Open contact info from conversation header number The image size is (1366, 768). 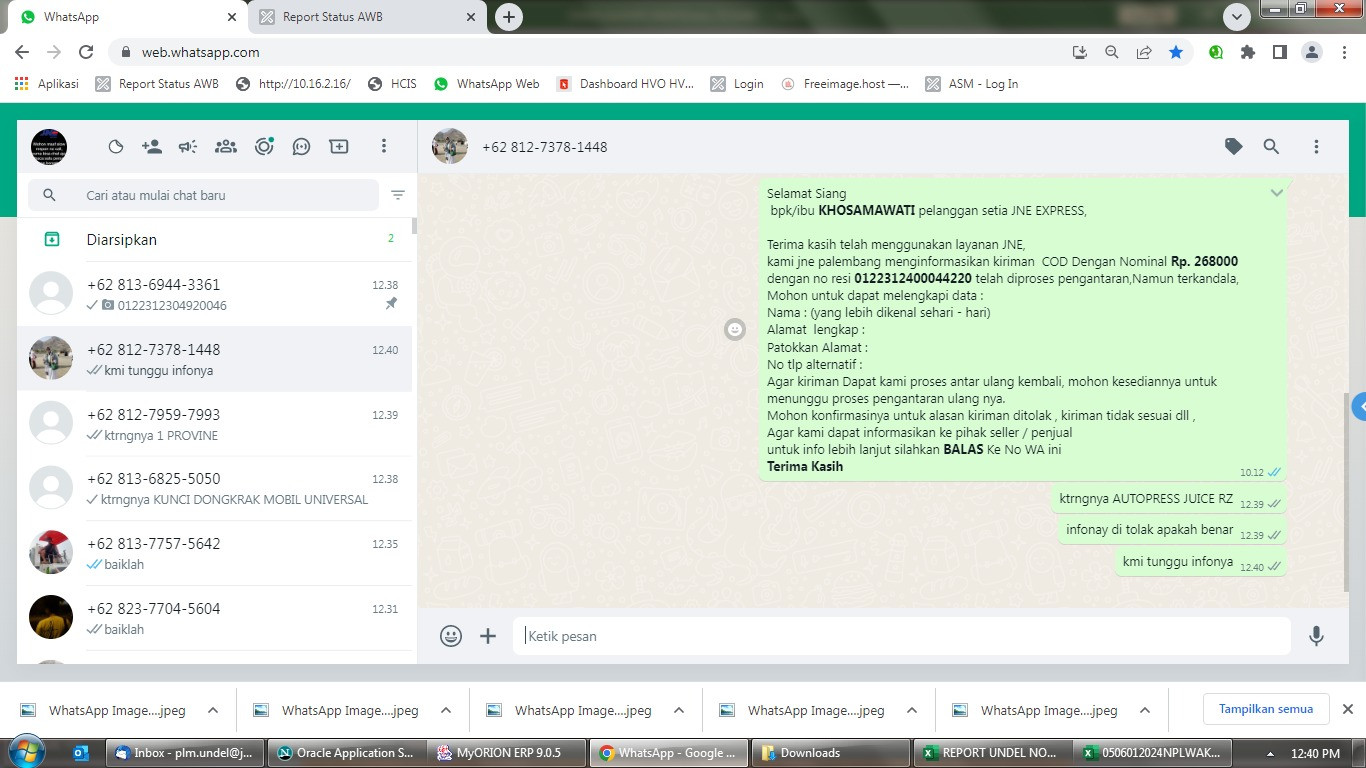point(545,147)
